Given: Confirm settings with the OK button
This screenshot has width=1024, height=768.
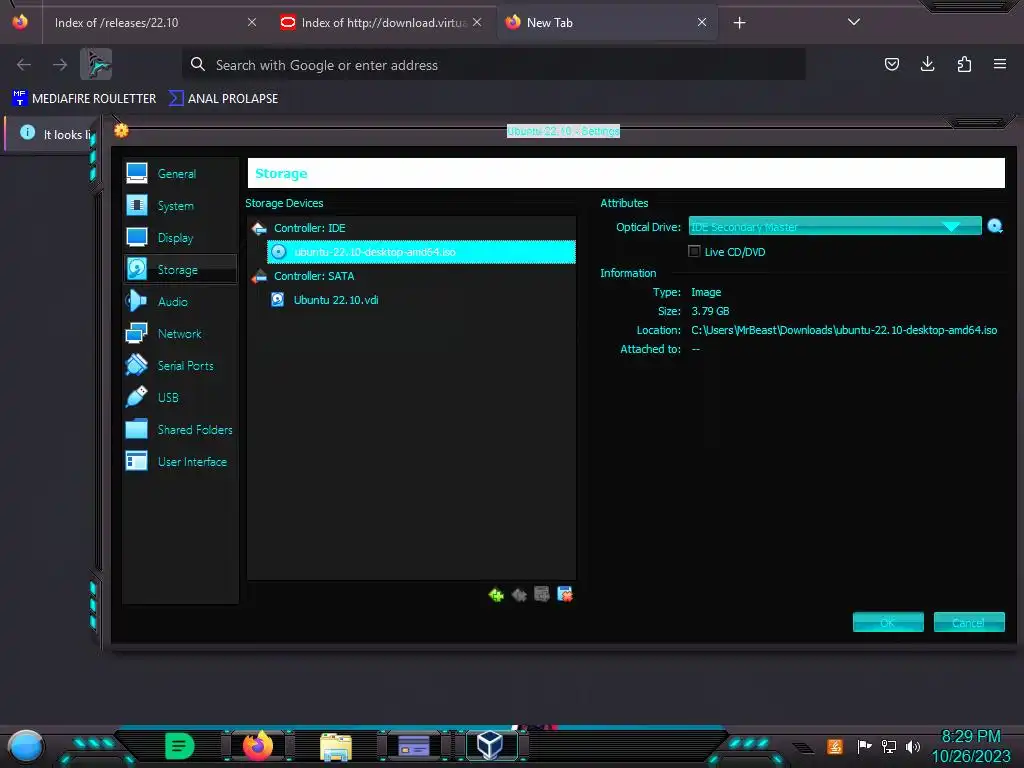Looking at the screenshot, I should [x=888, y=622].
